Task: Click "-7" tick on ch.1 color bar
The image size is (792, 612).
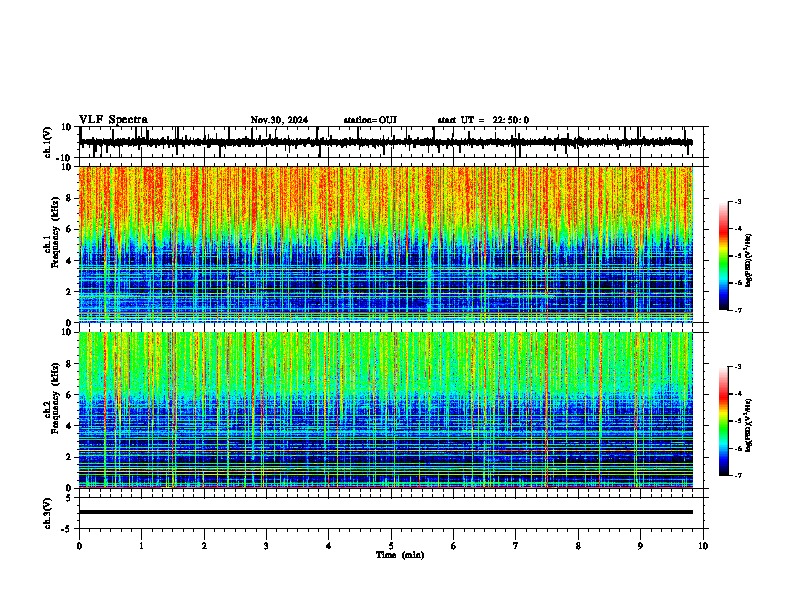Action: [738, 311]
